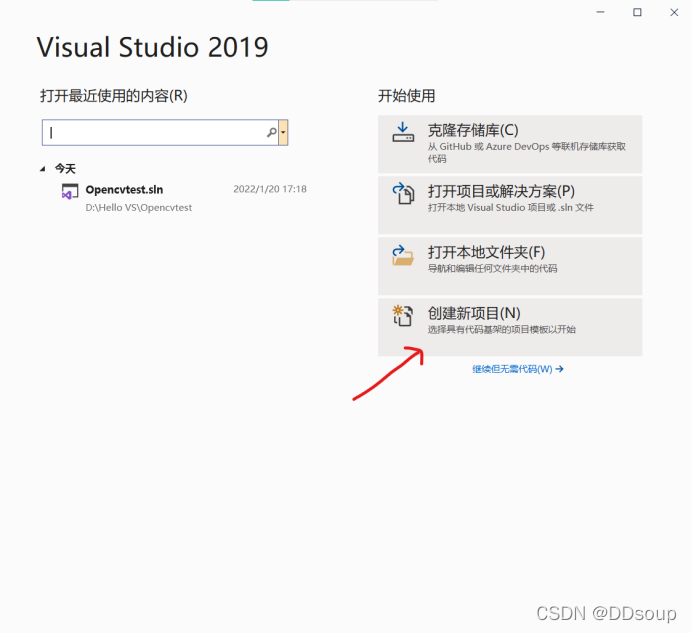This screenshot has width=692, height=633.
Task: Click the 选择具有代码基架的项目模板以开始 description
Action: coord(501,329)
